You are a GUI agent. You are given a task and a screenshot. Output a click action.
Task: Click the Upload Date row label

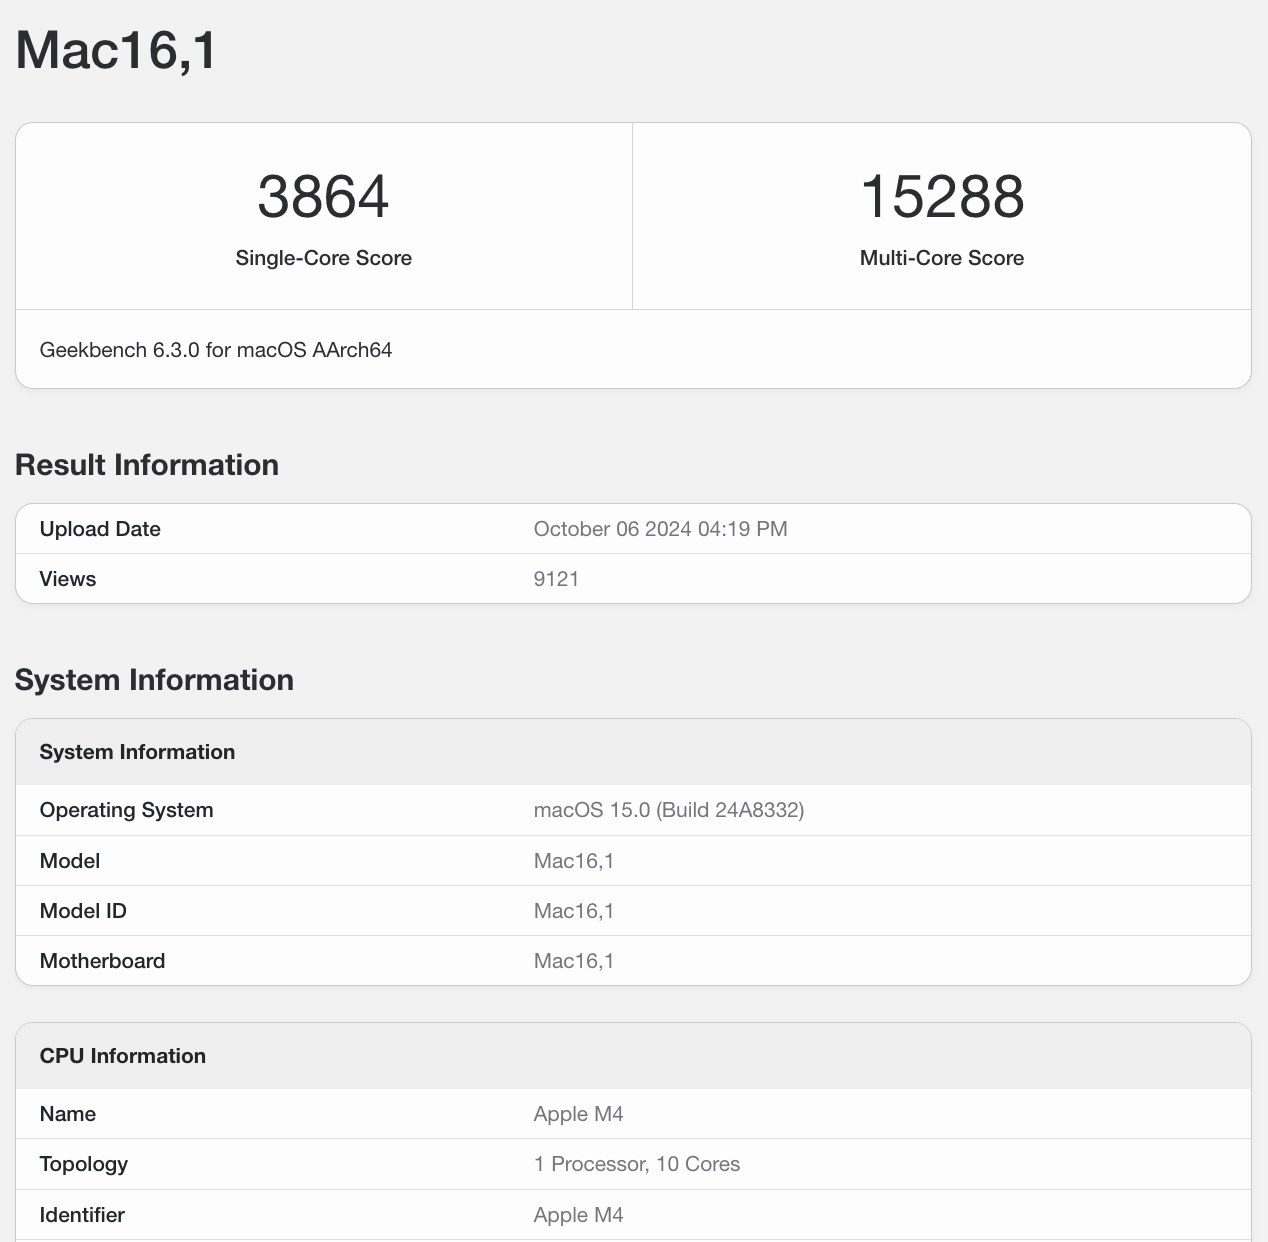(x=100, y=529)
